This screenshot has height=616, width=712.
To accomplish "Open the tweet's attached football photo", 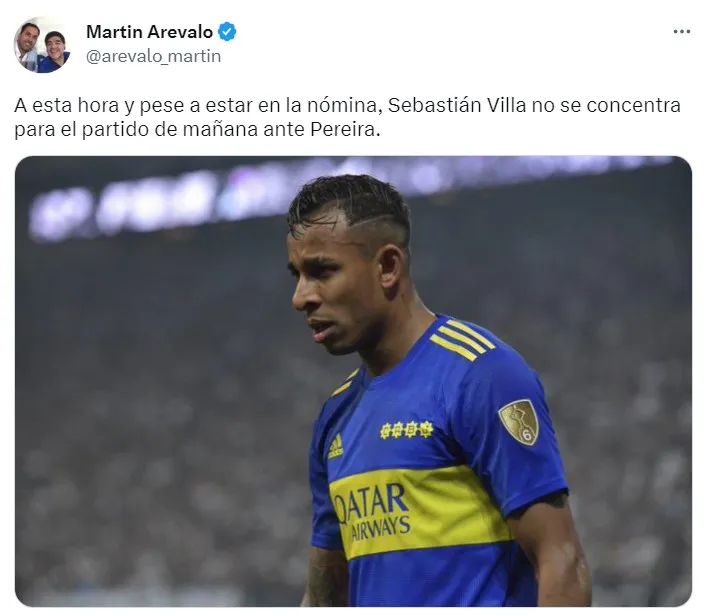I will [x=353, y=381].
